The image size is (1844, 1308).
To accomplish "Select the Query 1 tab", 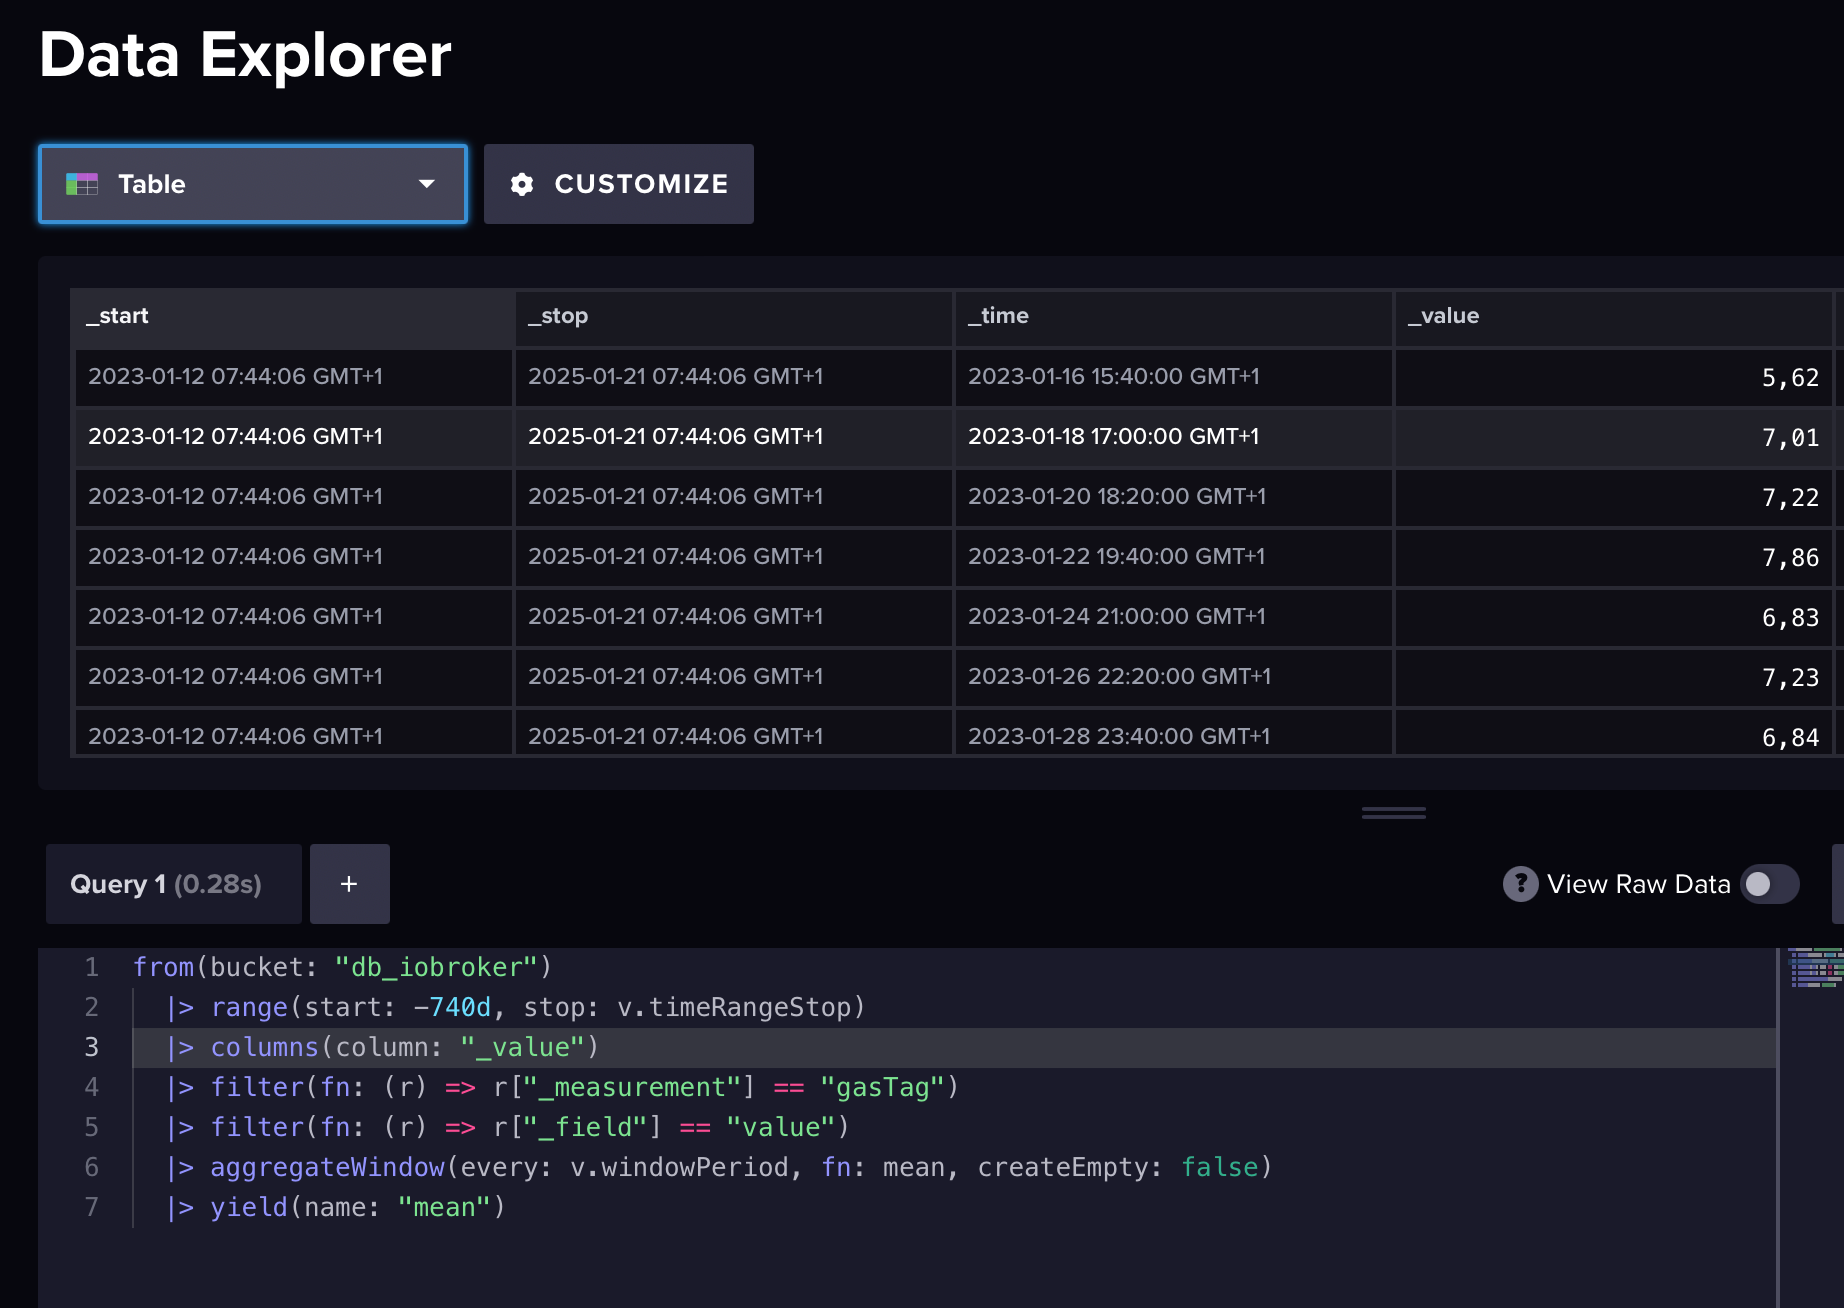I will pyautogui.click(x=174, y=884).
